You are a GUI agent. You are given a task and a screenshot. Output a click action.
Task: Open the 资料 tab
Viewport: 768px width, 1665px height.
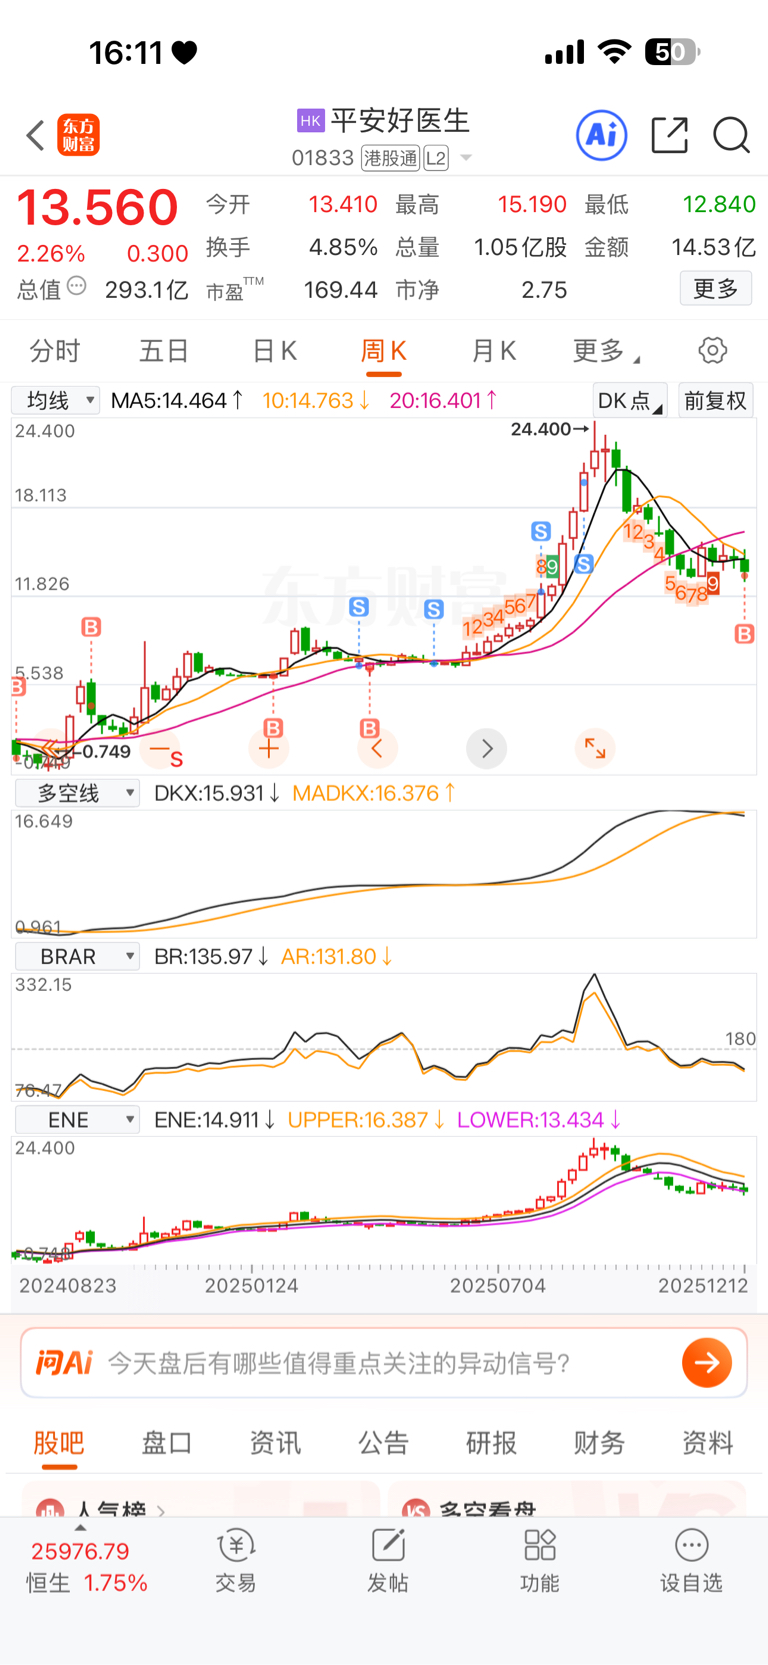pyautogui.click(x=707, y=1443)
